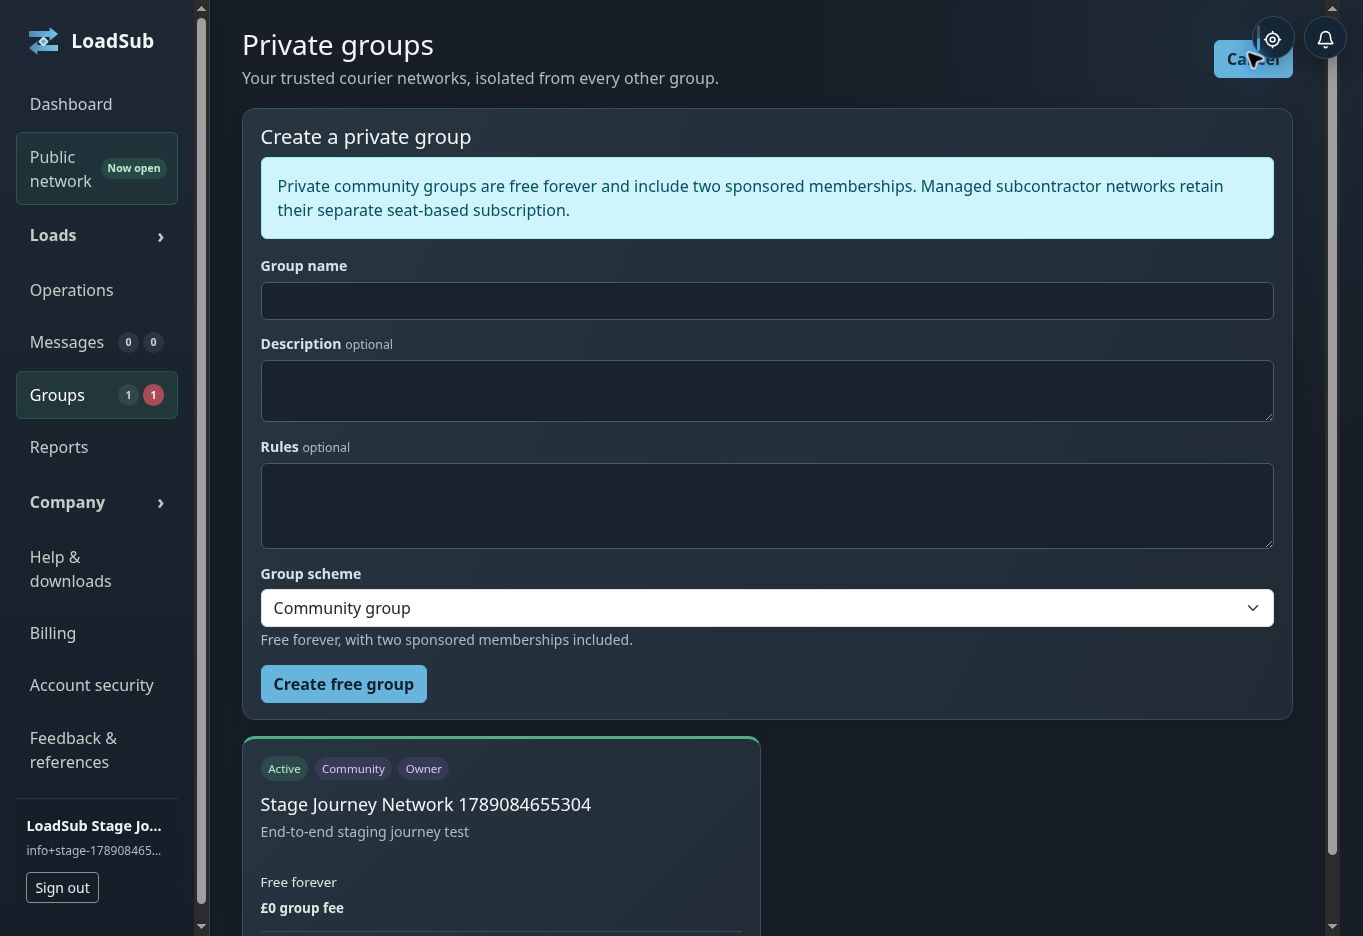Click '£0 group fee' text
1363x936 pixels.
[x=302, y=908]
